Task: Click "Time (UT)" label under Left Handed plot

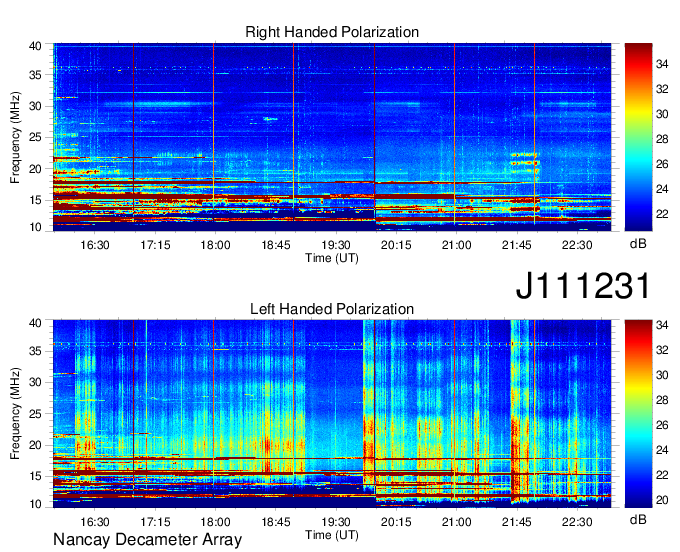Action: click(332, 535)
